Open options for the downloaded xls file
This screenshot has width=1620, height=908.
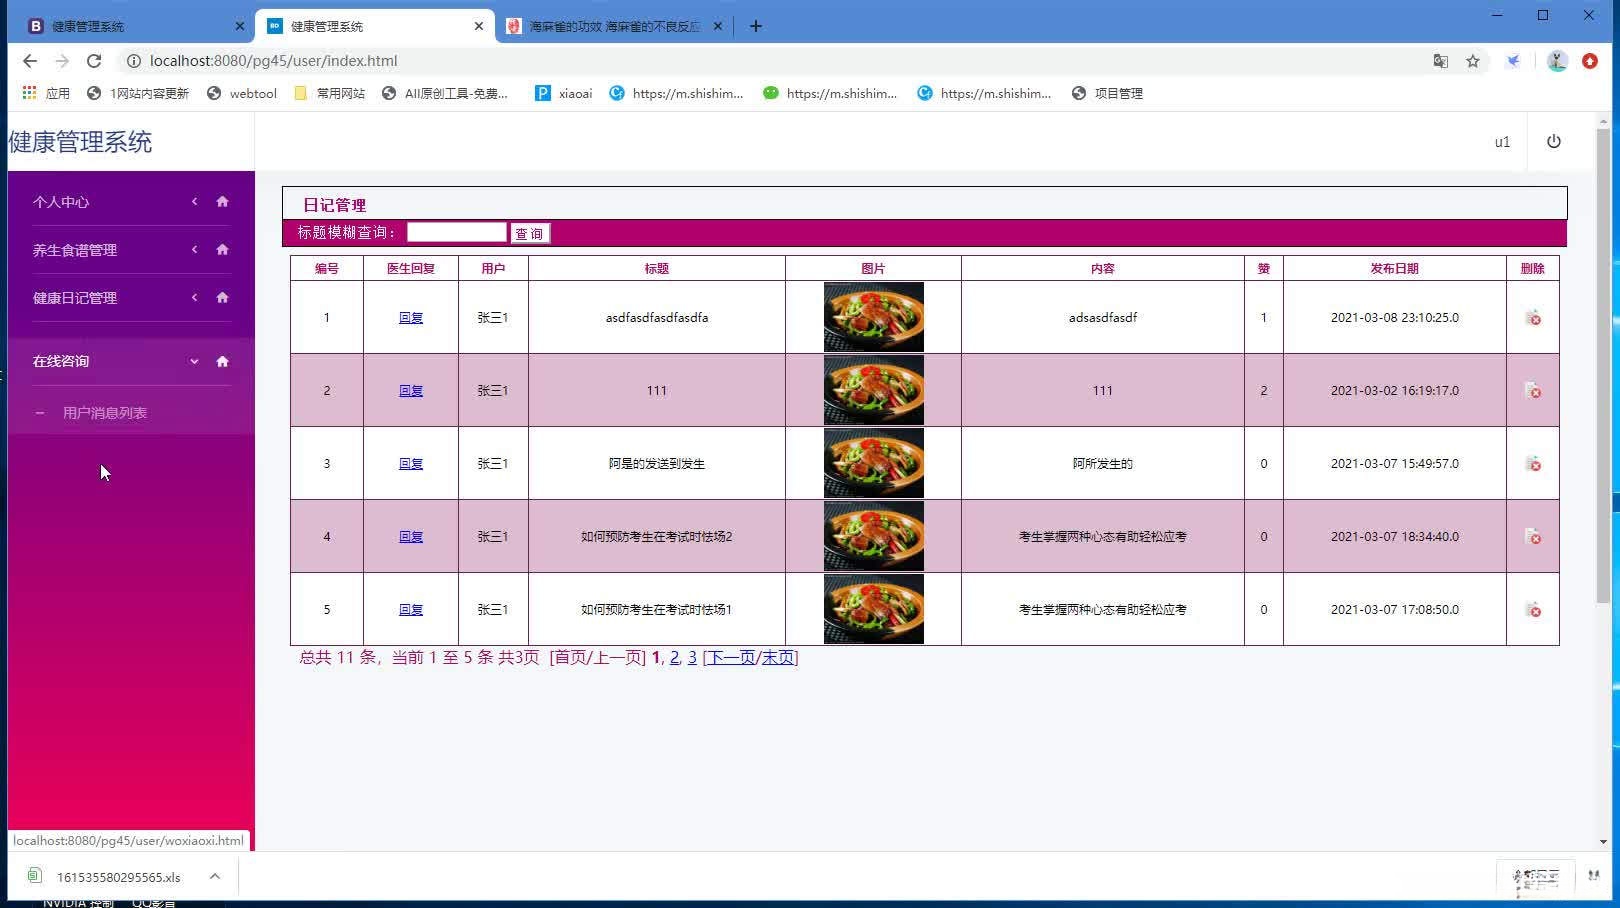coord(214,877)
